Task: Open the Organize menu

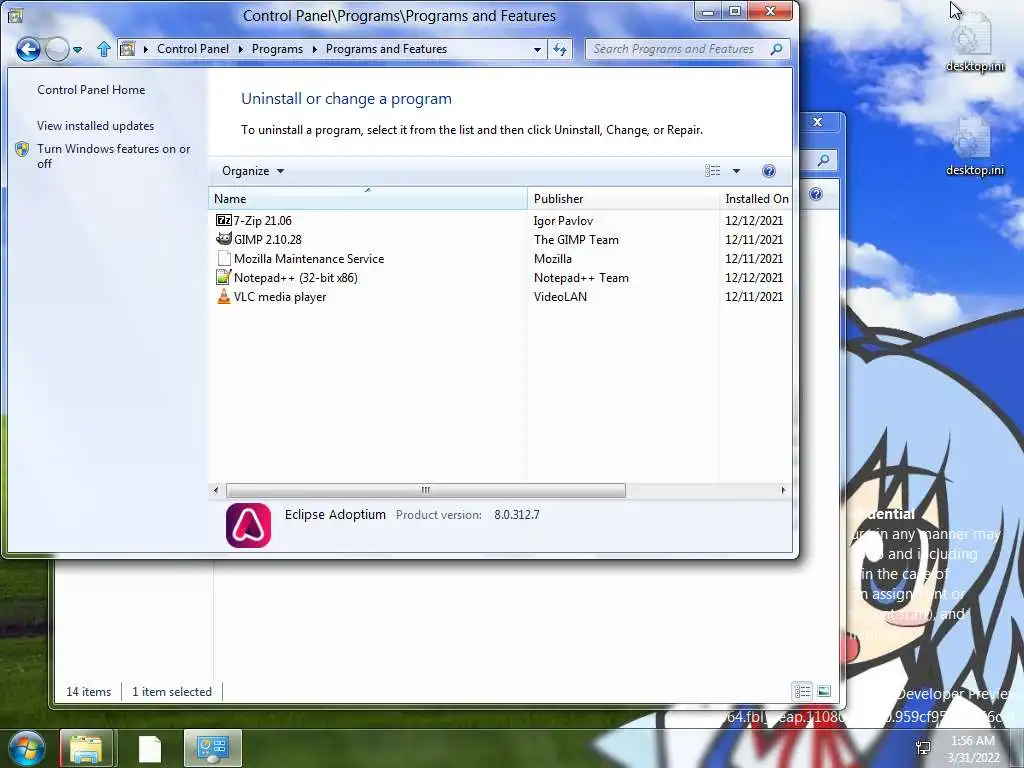Action: tap(253, 171)
